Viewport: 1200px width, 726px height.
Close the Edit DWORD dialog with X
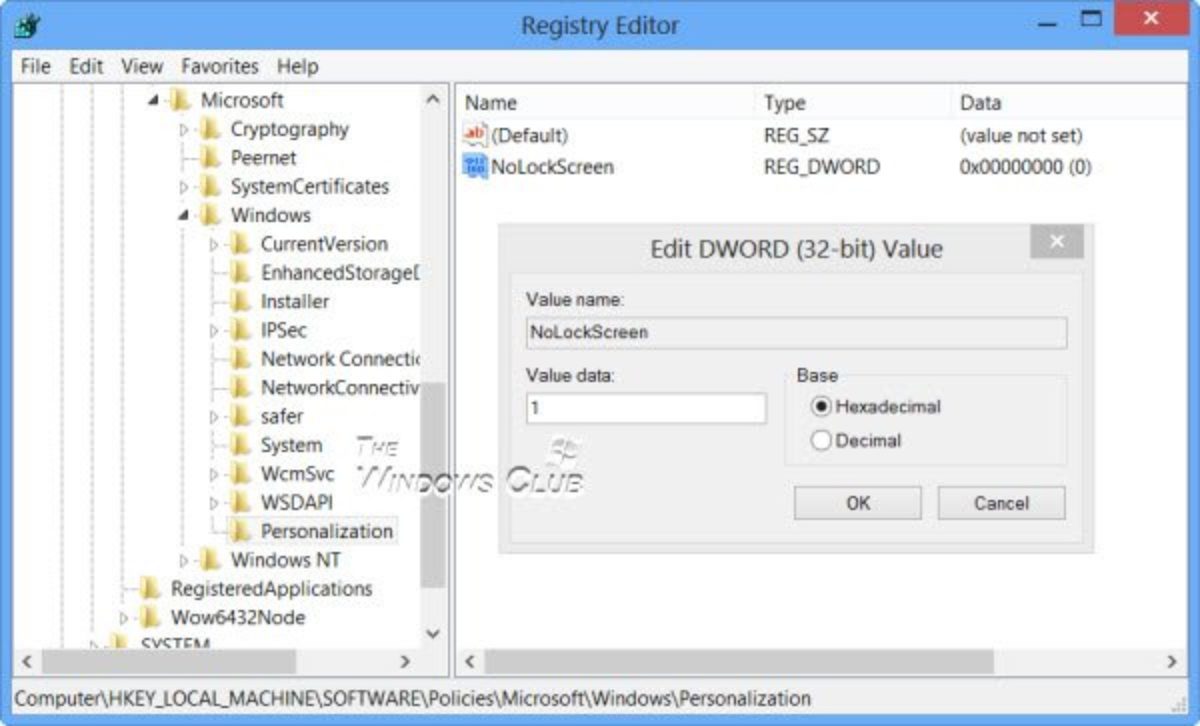(1057, 241)
